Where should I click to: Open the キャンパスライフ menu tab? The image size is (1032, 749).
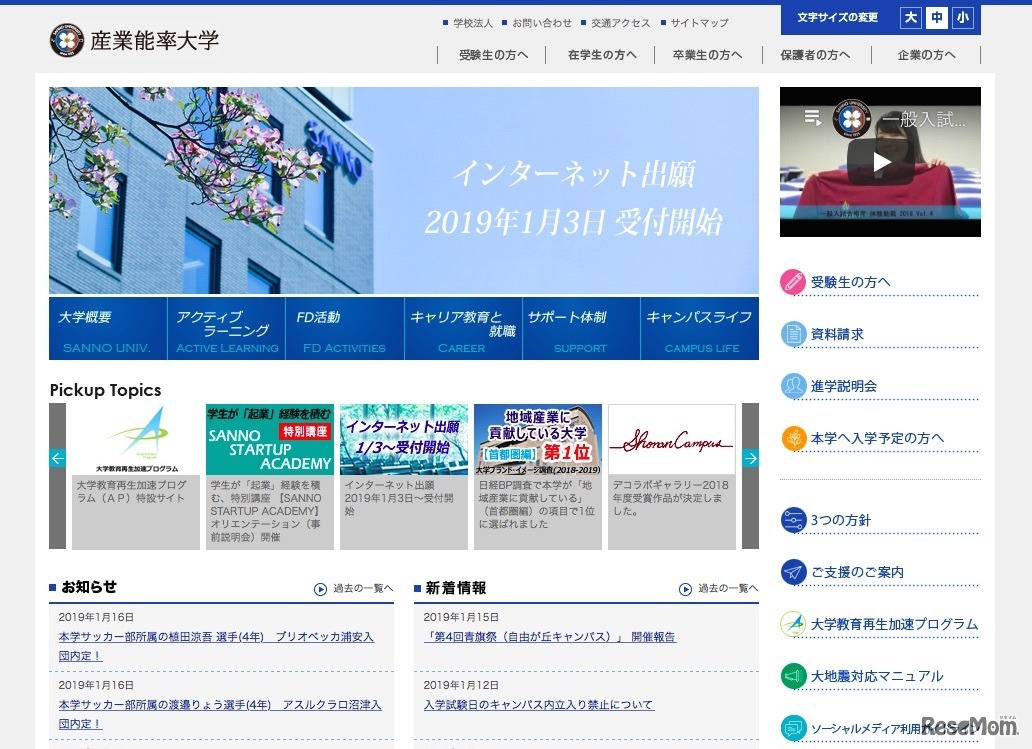tap(700, 328)
